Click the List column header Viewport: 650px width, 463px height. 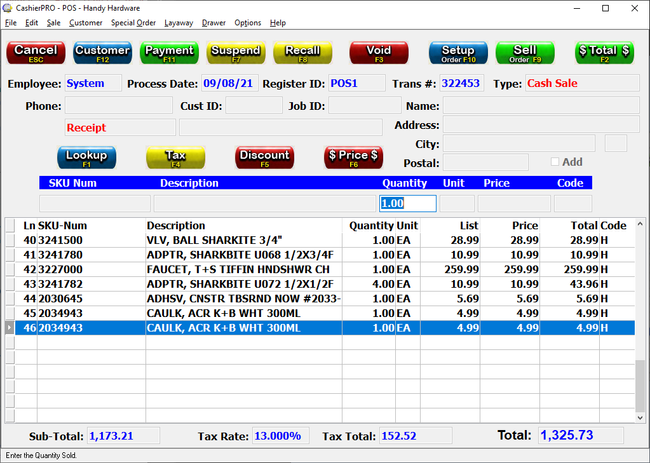pyautogui.click(x=469, y=225)
